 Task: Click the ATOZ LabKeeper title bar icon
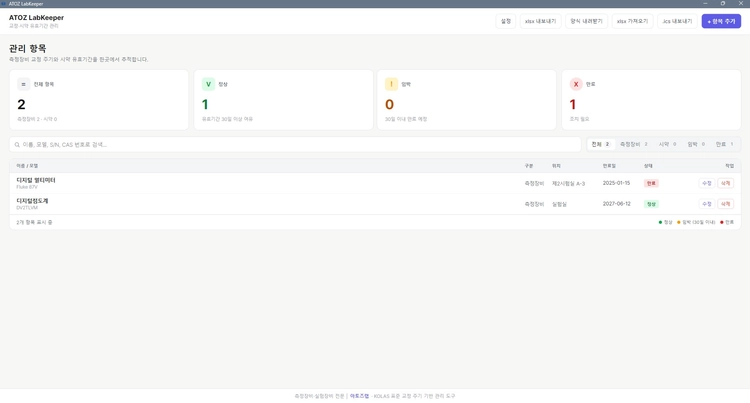click(x=3, y=3)
